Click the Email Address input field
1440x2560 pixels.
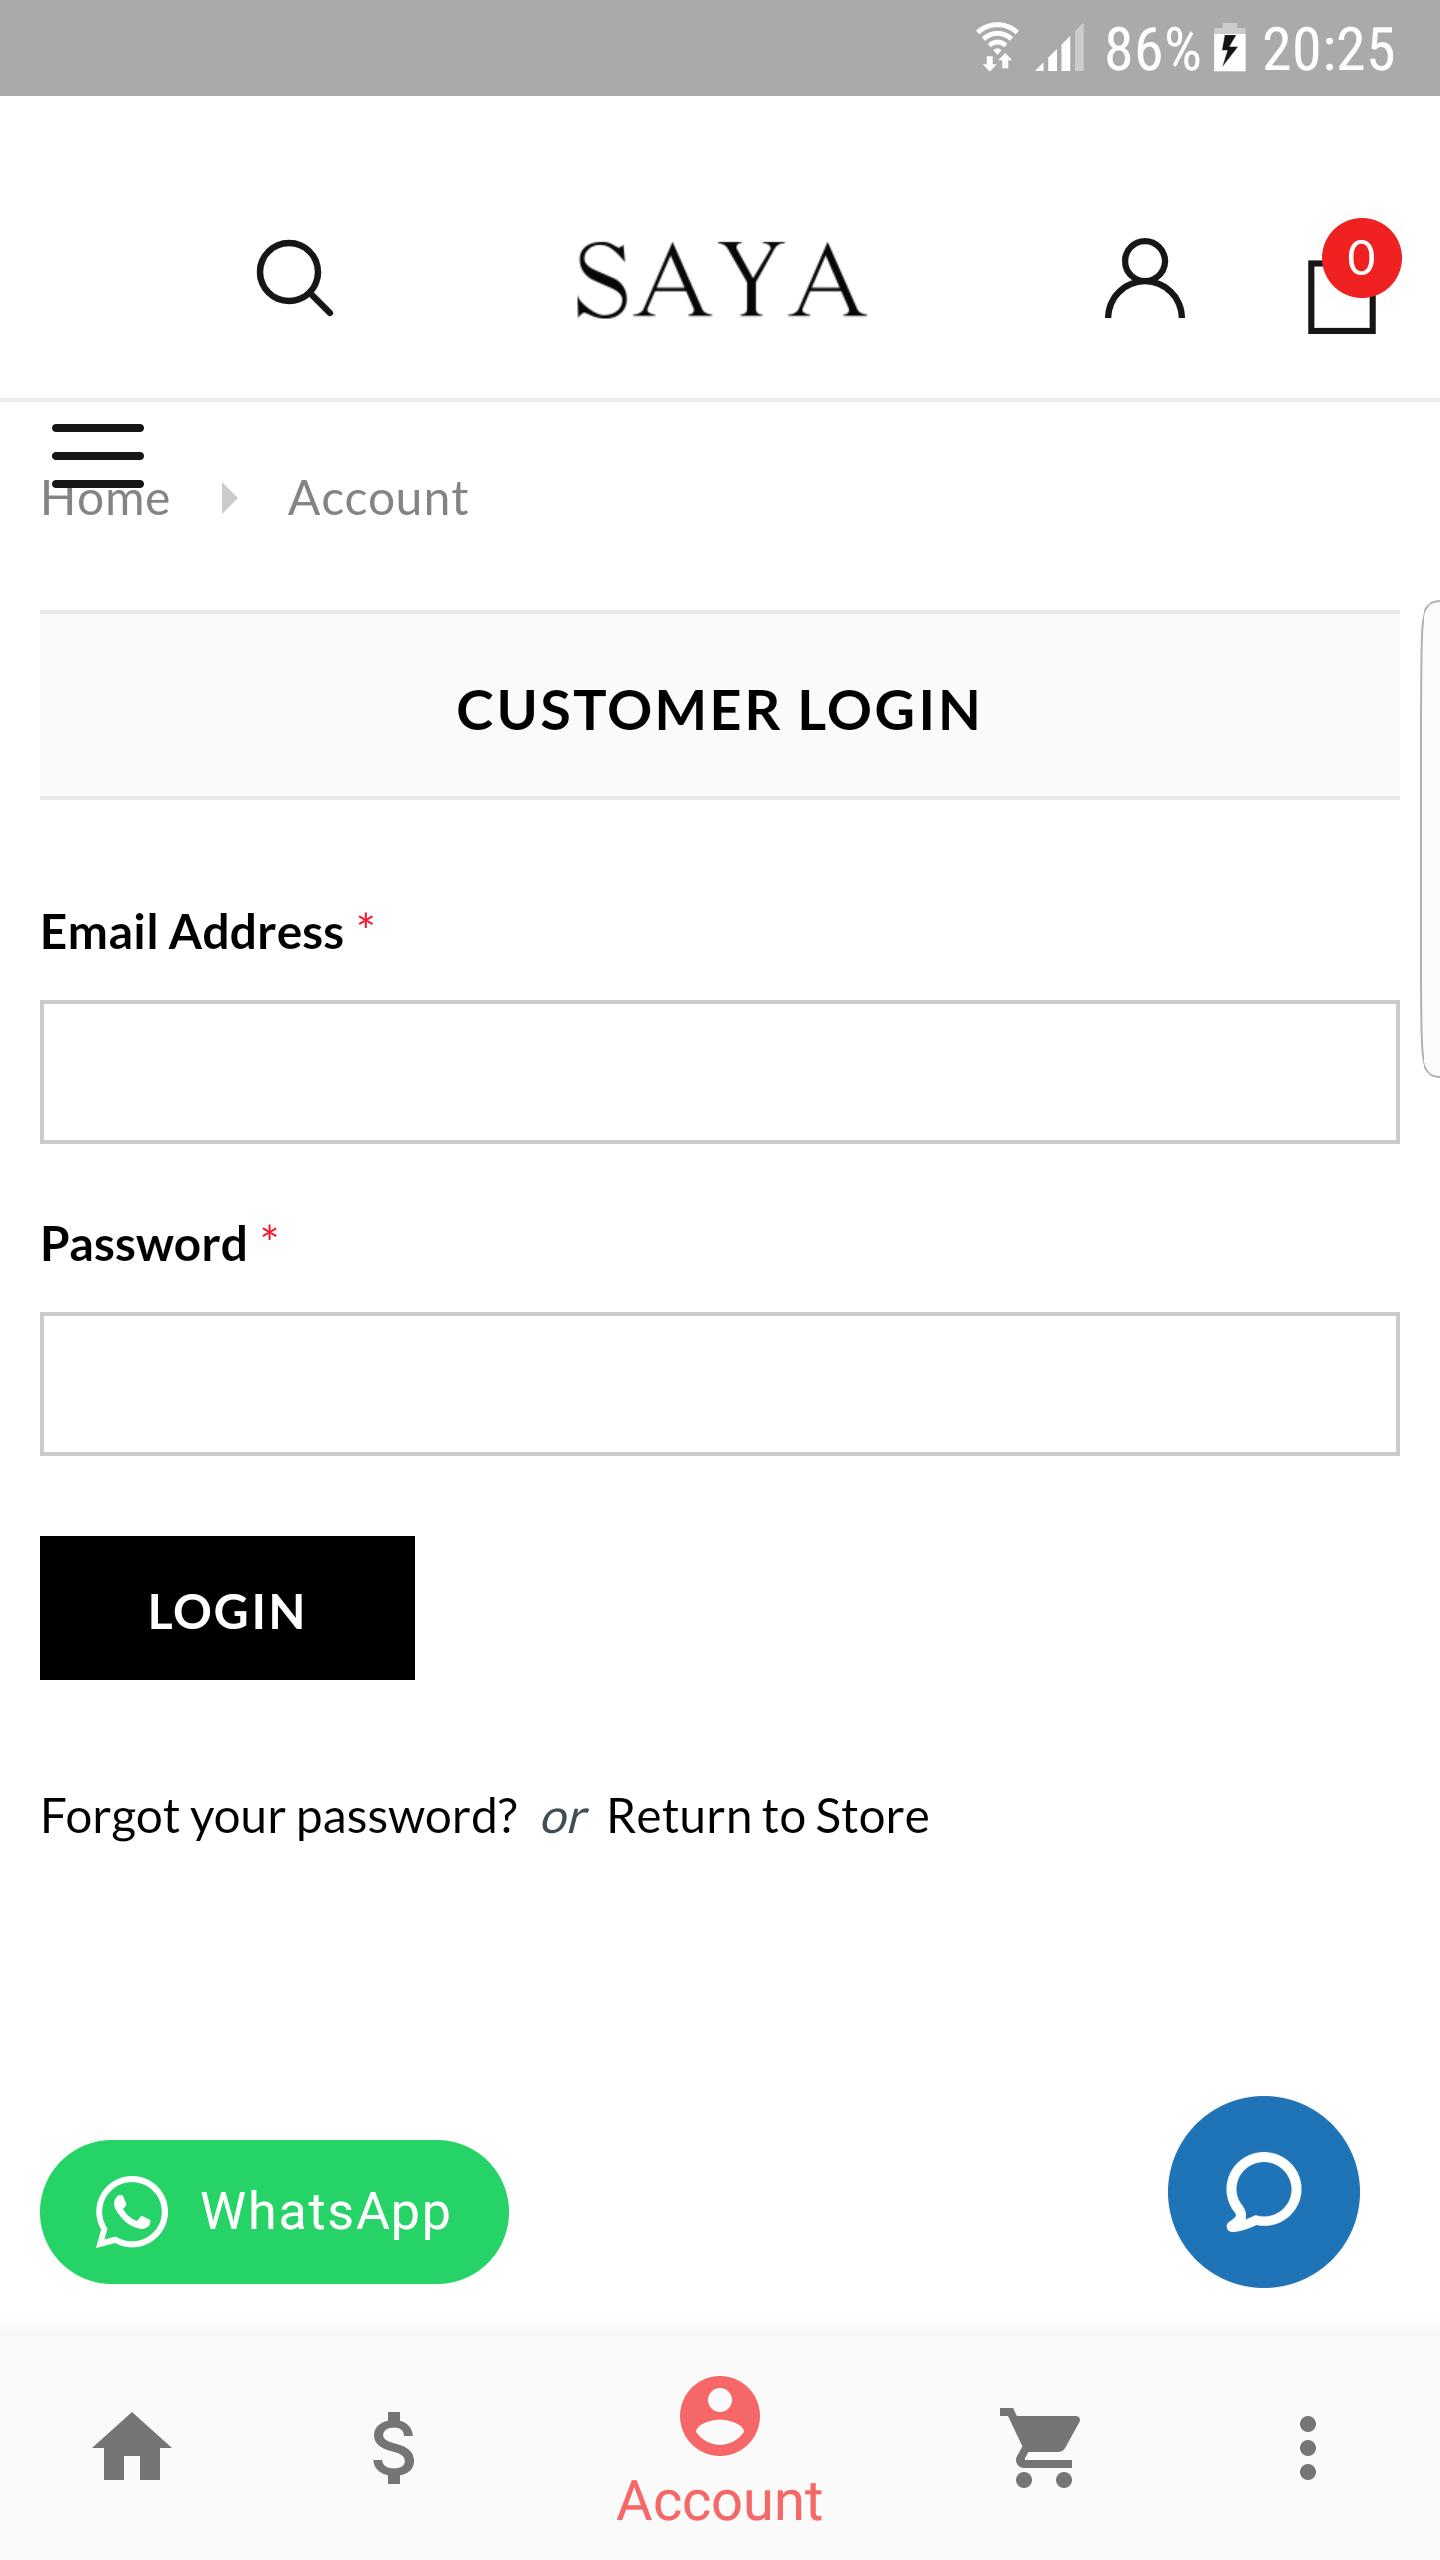coord(720,1072)
